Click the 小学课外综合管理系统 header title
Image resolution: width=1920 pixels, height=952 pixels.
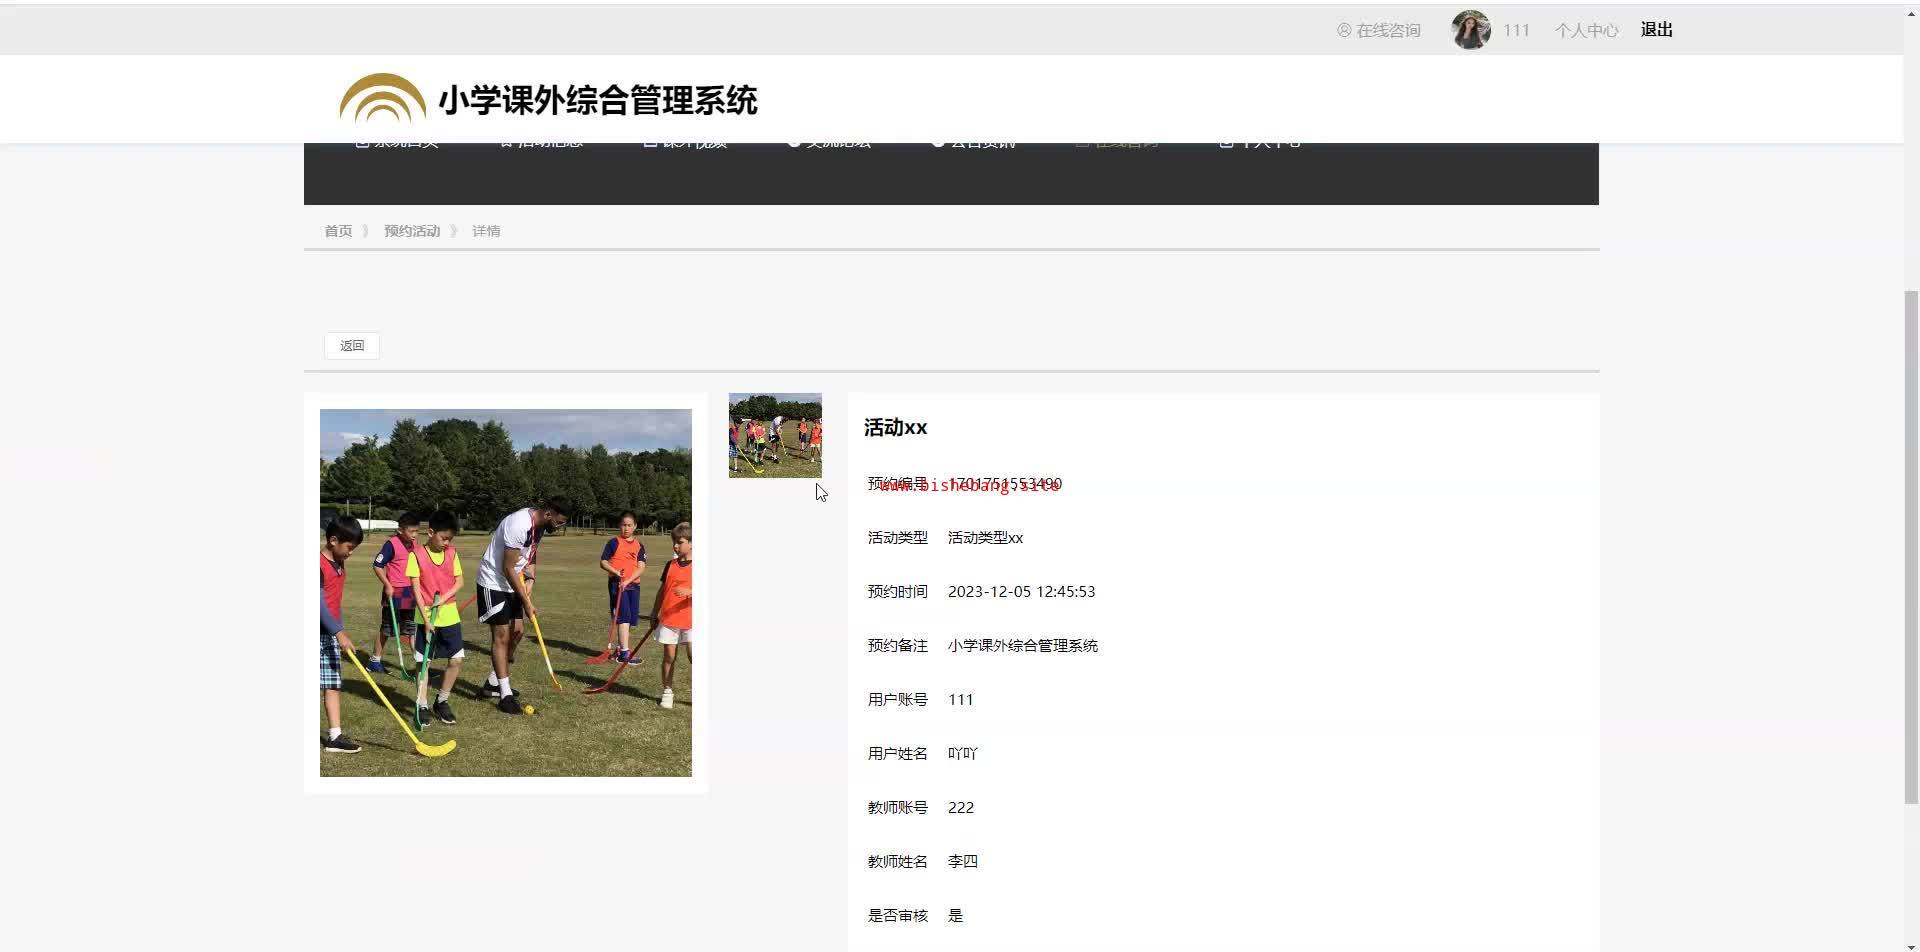point(598,100)
